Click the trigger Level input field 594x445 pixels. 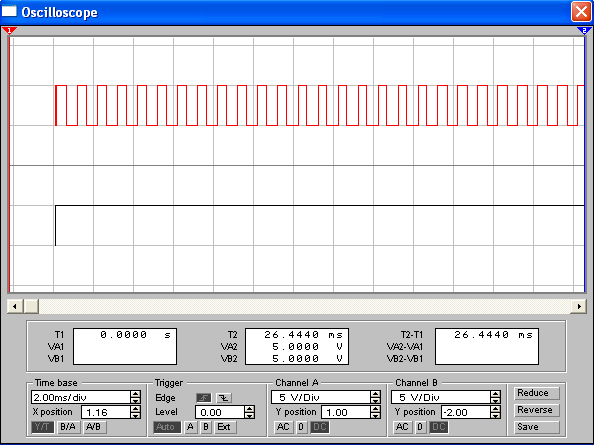coord(220,412)
